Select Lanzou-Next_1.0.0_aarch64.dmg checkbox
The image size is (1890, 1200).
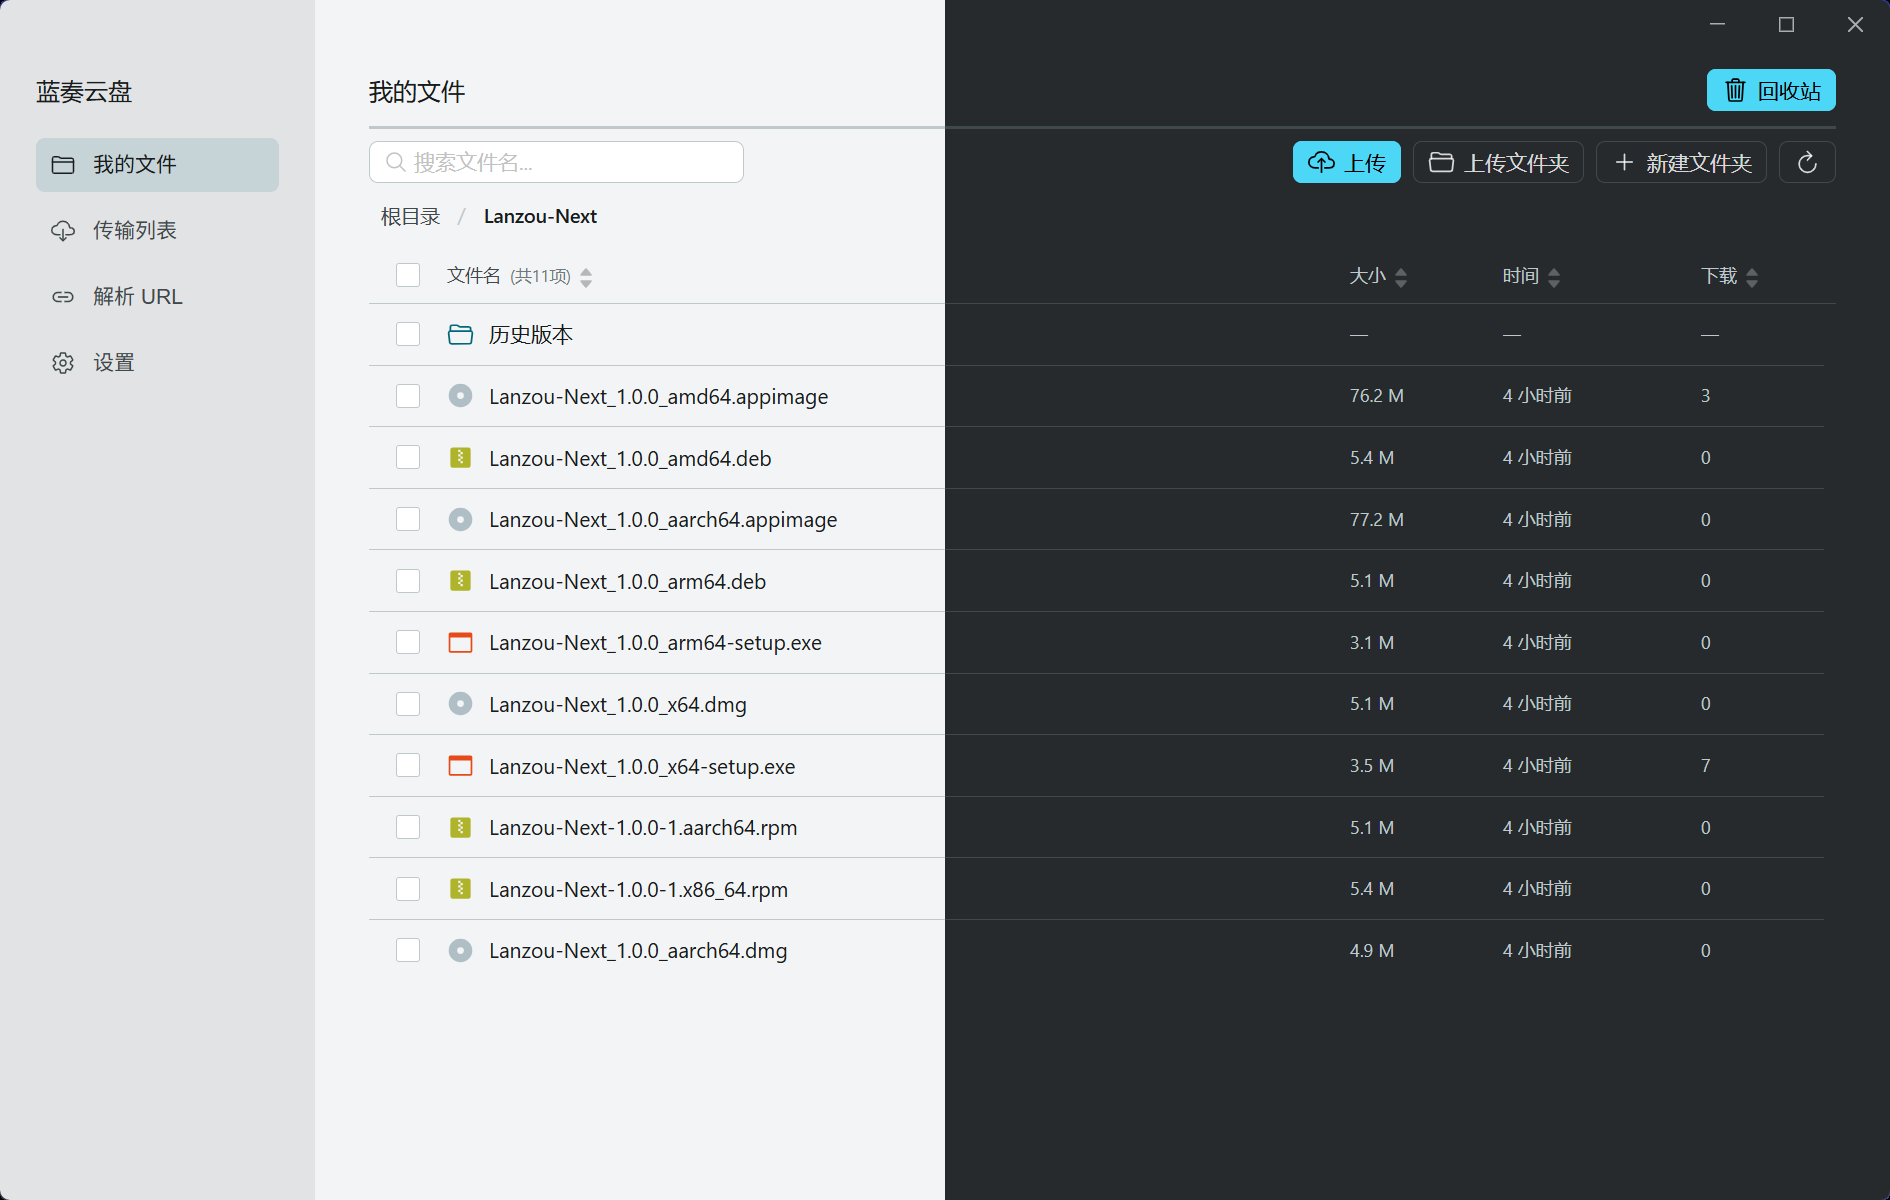click(x=408, y=950)
